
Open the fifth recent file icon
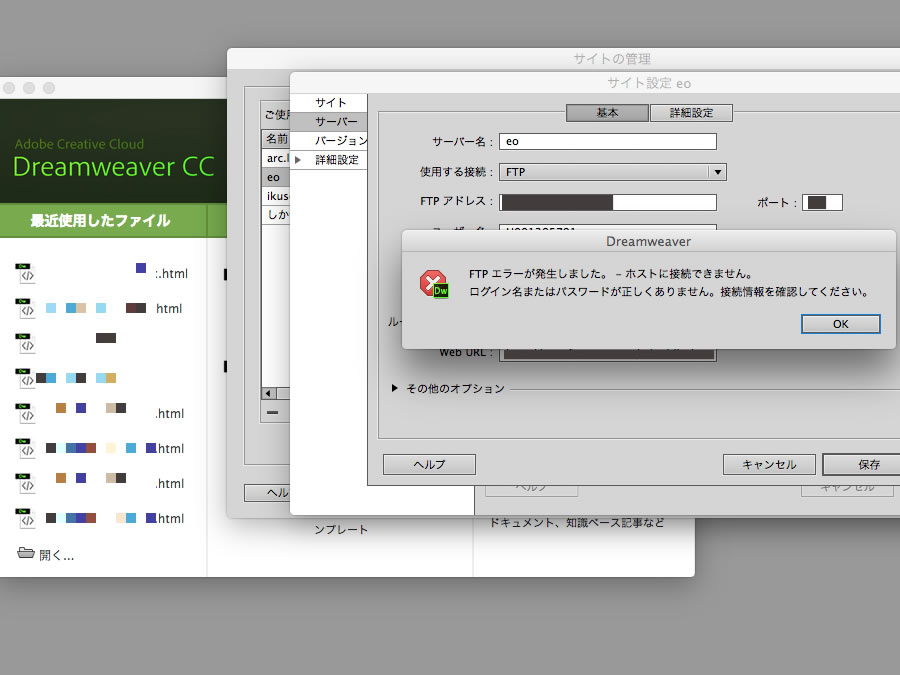25,413
